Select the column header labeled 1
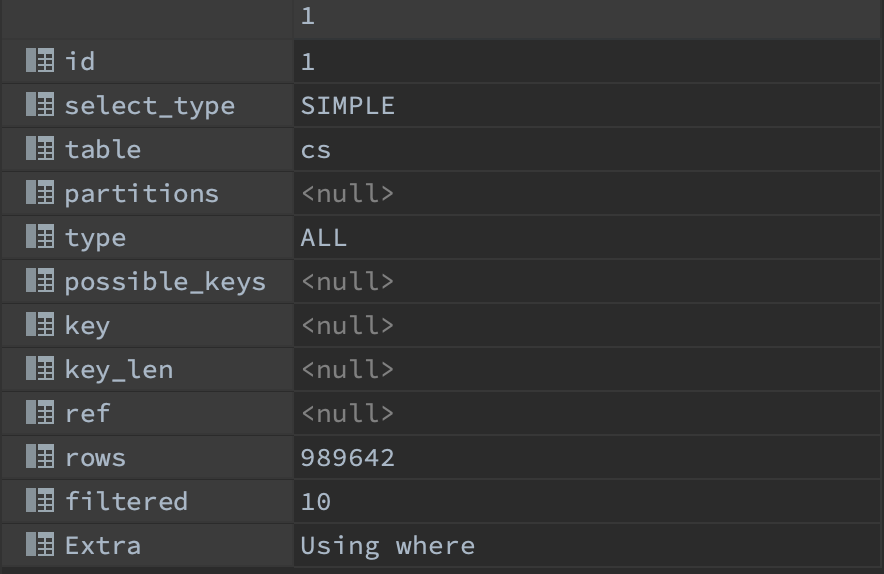Viewport: 884px width, 574px height. tap(308, 17)
